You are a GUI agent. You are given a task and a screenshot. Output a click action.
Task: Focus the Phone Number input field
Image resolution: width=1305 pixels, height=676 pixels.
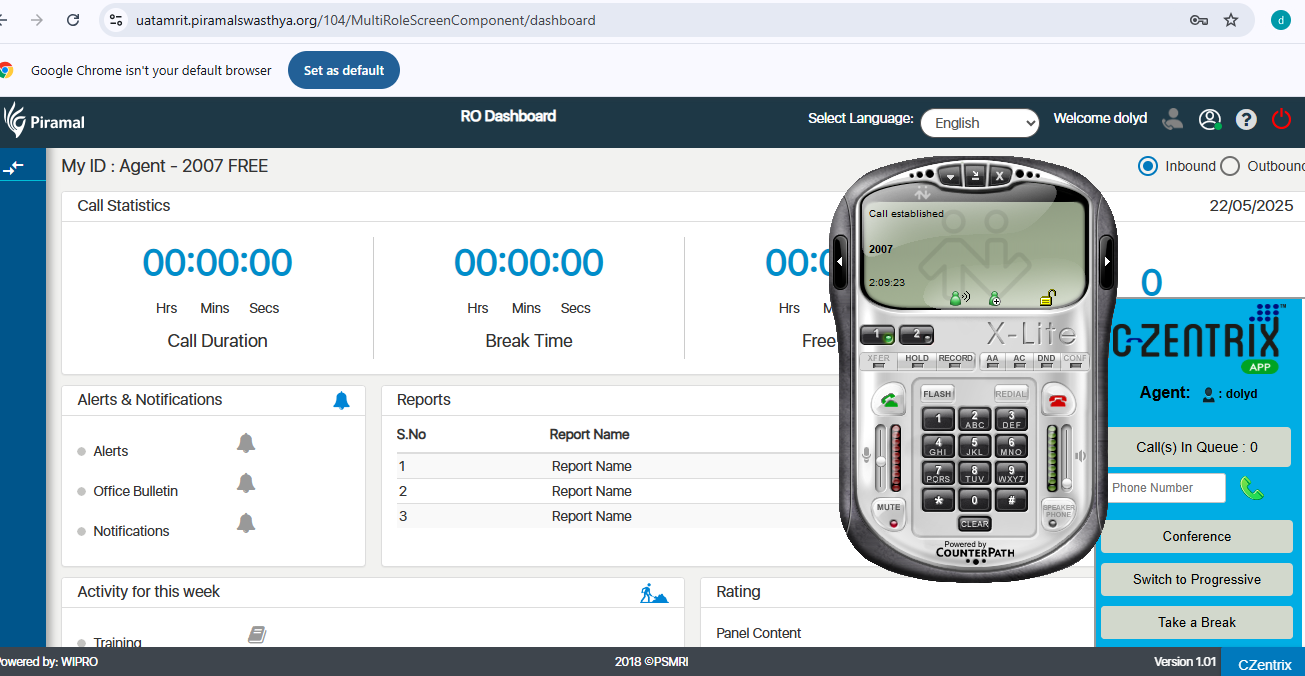(1166, 488)
